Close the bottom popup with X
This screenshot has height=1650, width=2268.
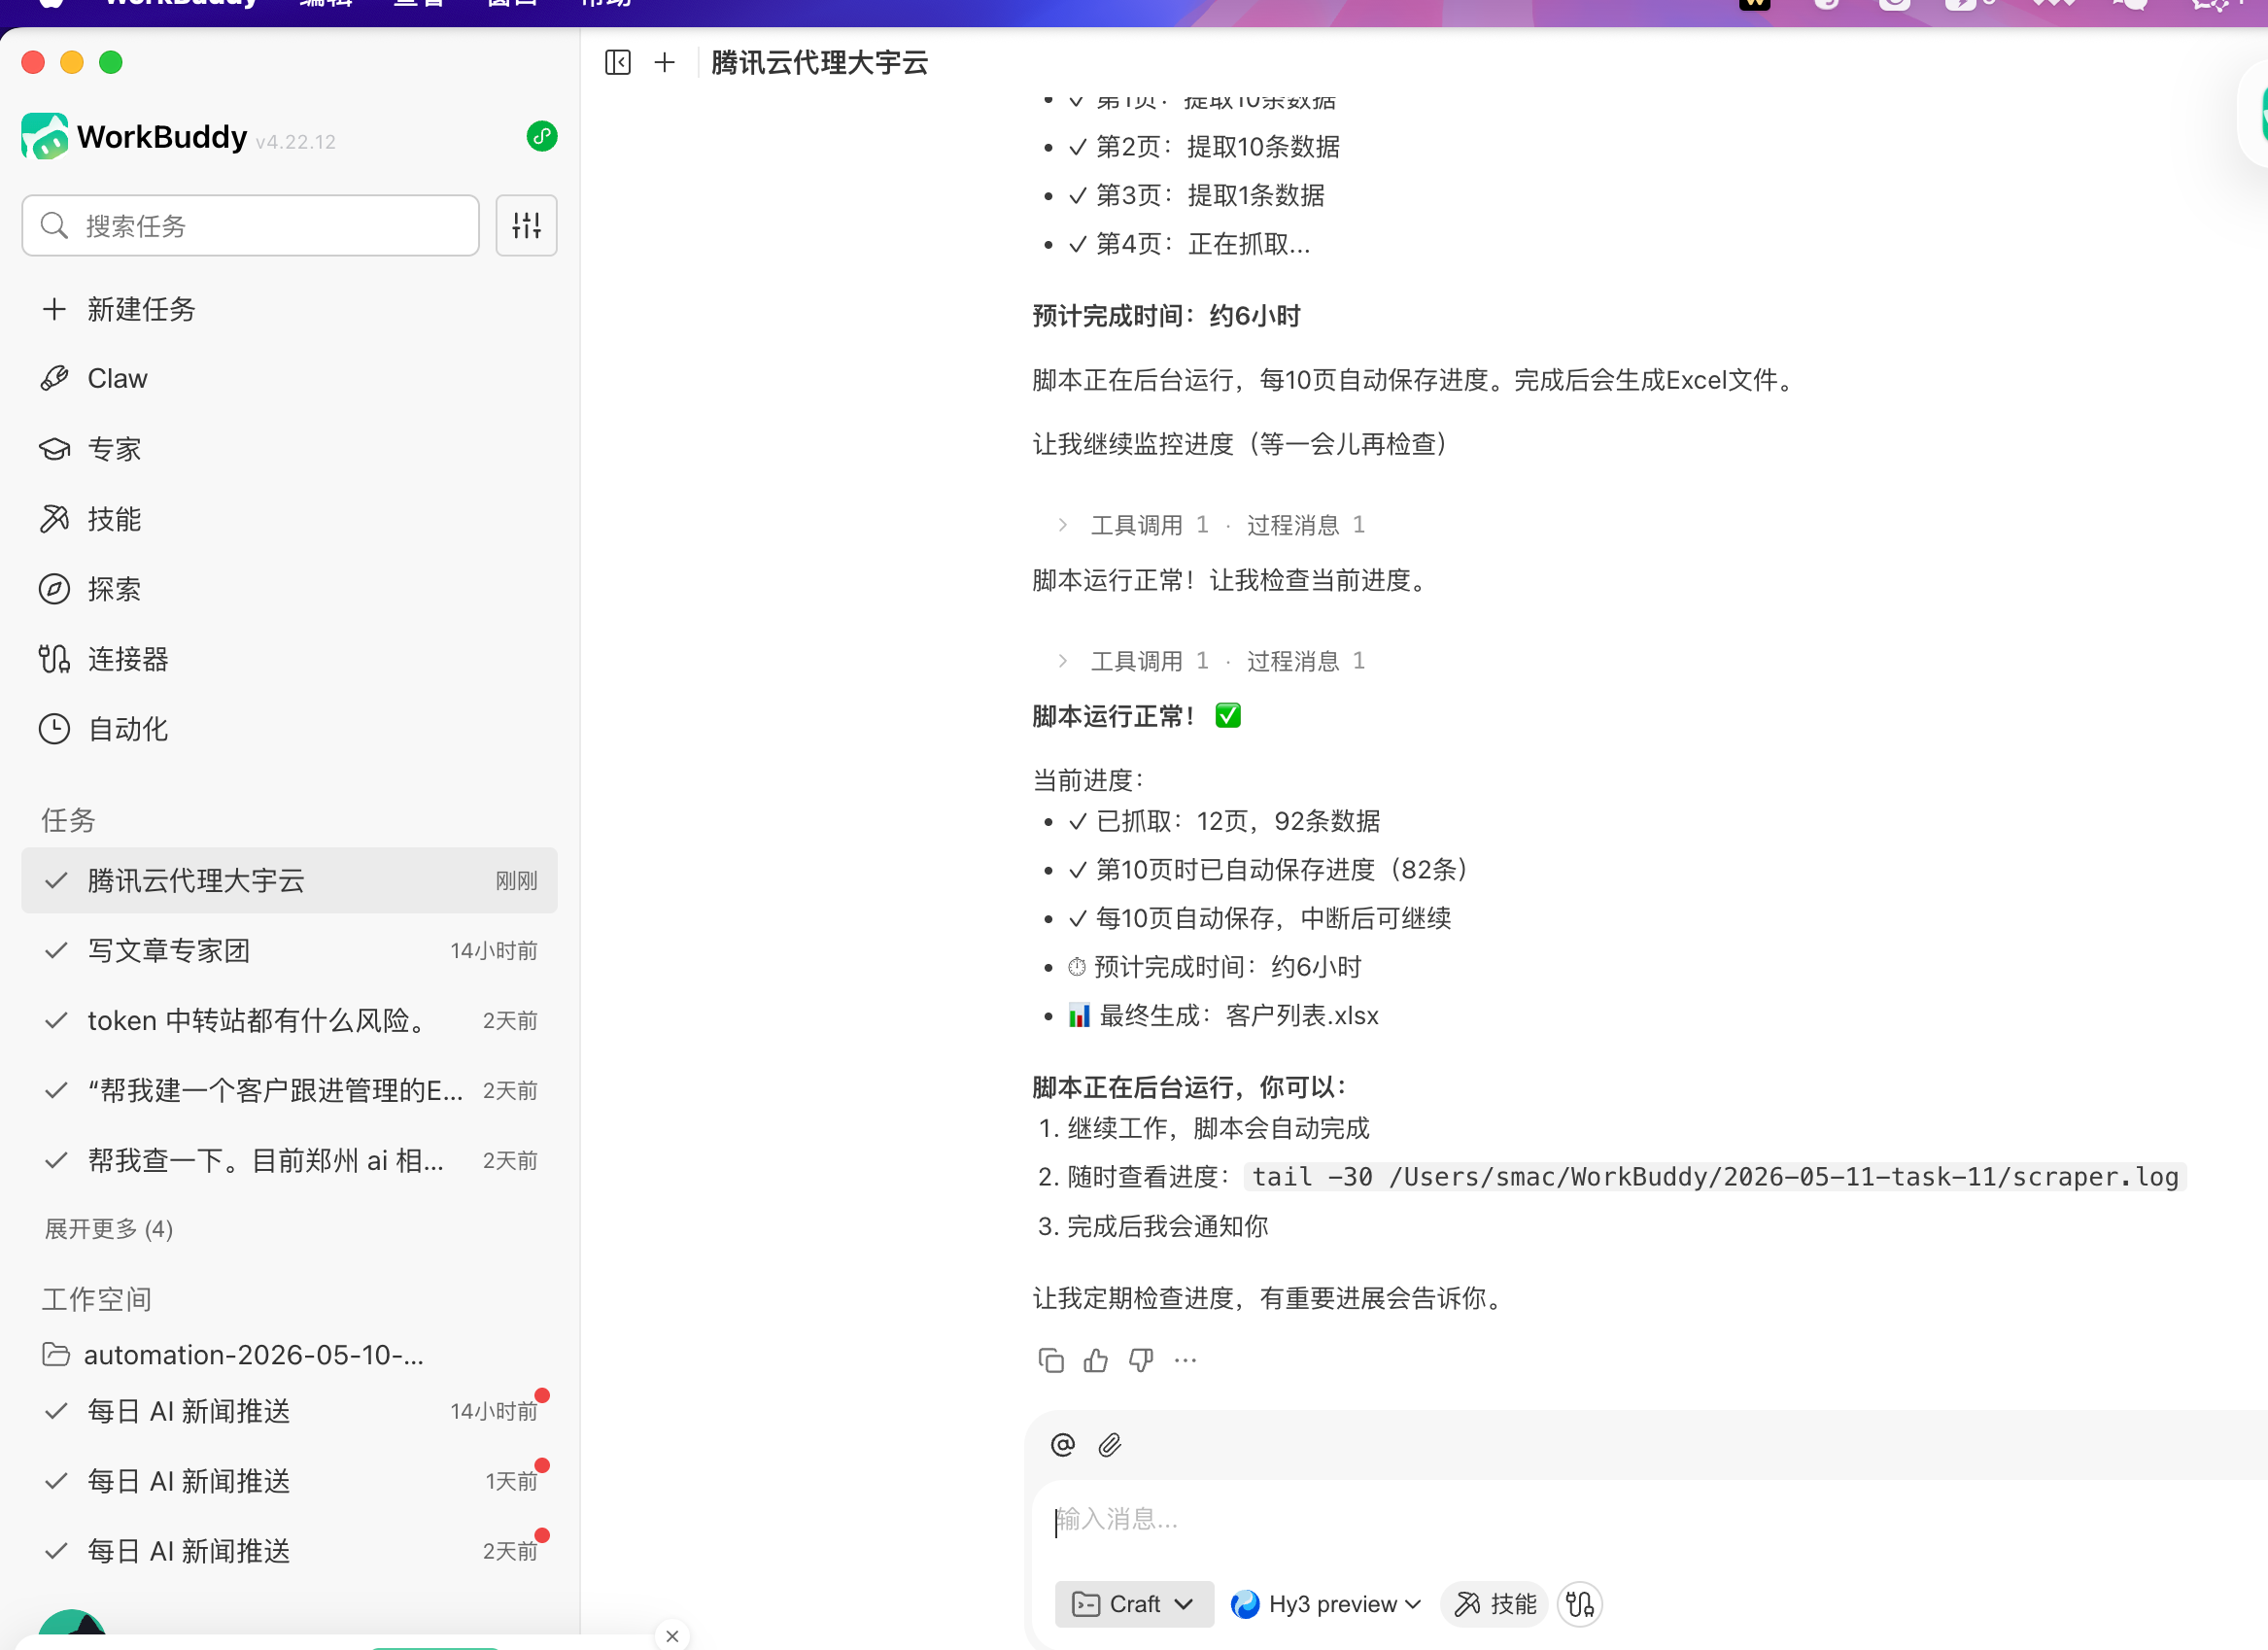(x=672, y=1636)
